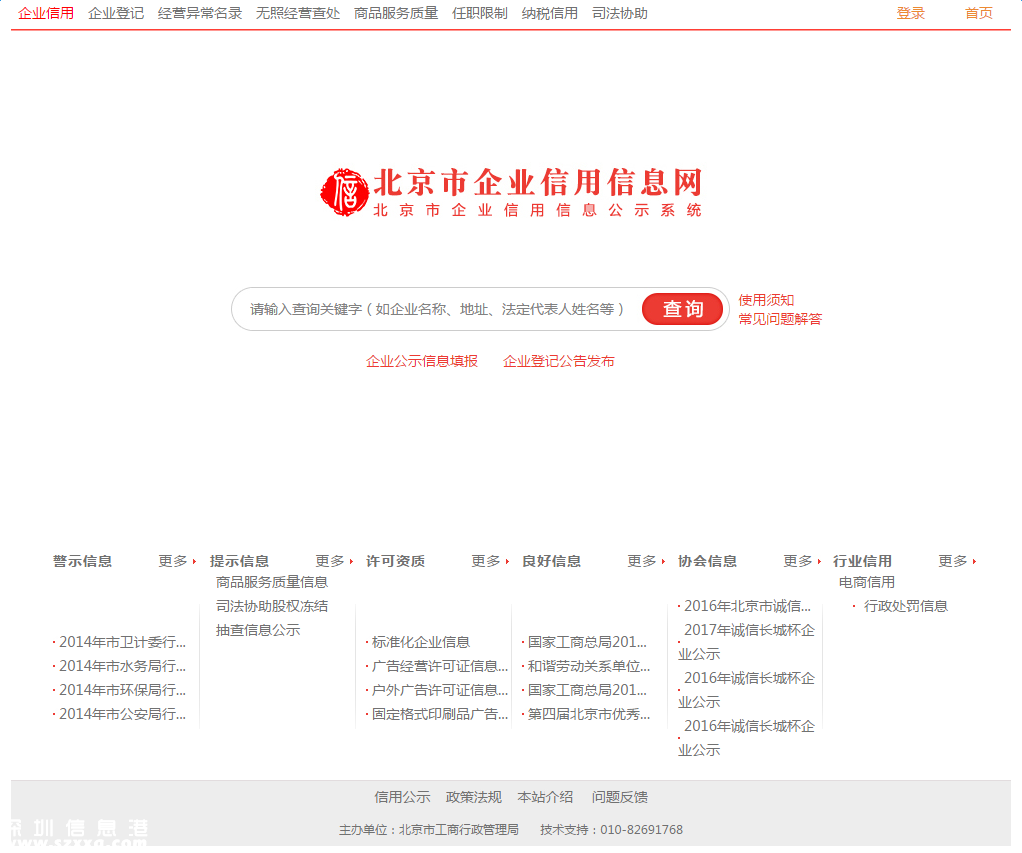Open 司法协助股权冻结 link
The image size is (1022, 853).
[272, 606]
